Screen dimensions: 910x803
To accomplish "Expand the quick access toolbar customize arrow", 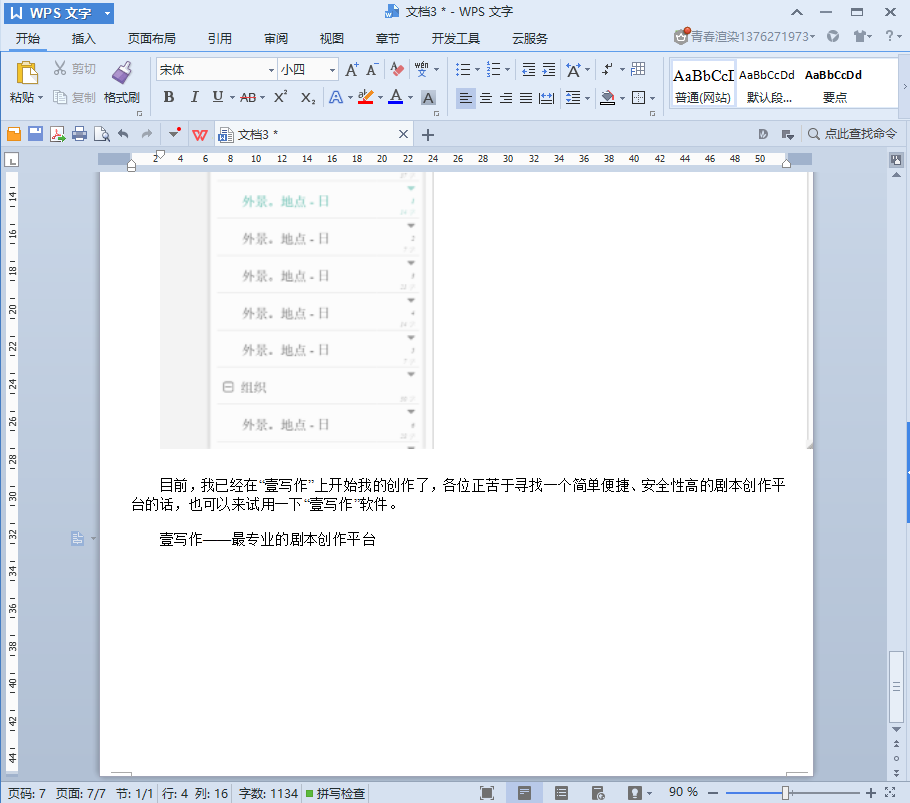I will click(x=174, y=134).
